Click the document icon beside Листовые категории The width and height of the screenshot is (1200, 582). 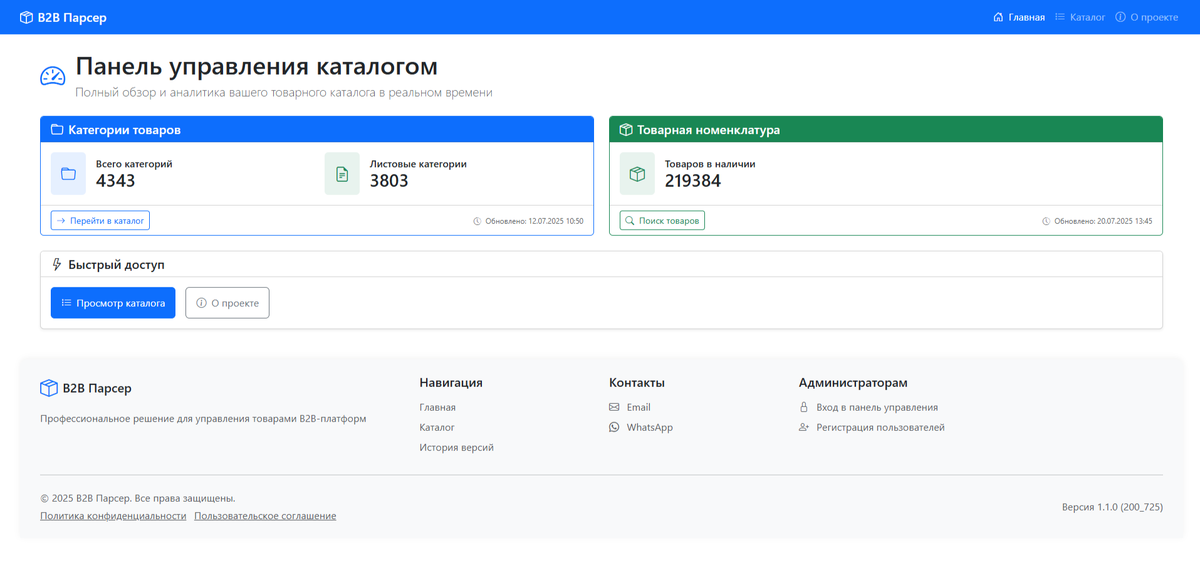pos(341,173)
